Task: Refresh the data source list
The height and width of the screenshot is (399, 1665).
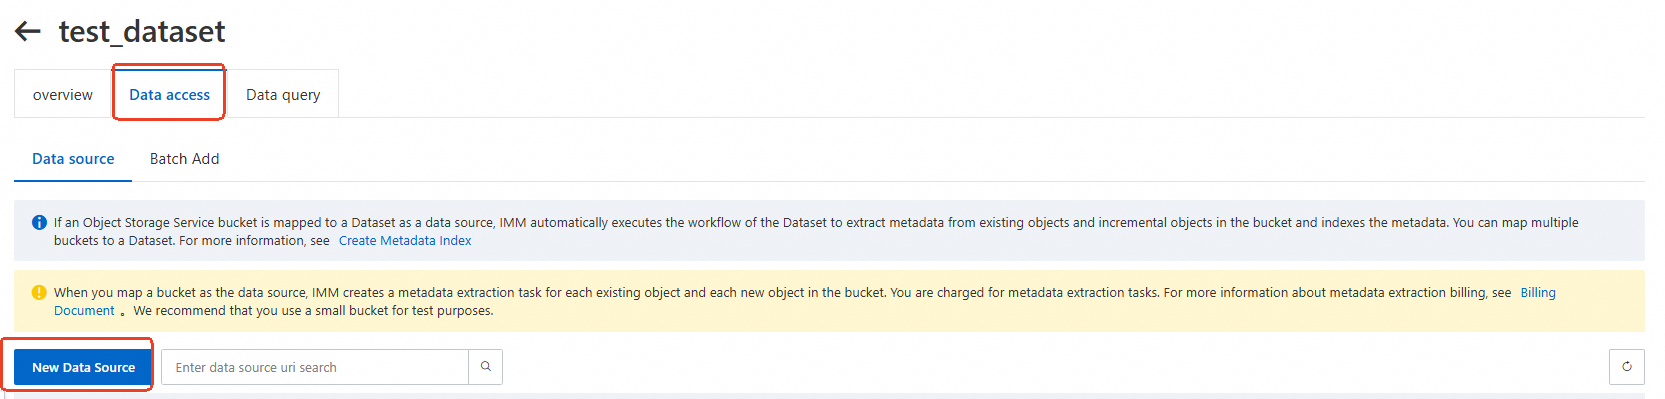Action: click(x=1627, y=367)
